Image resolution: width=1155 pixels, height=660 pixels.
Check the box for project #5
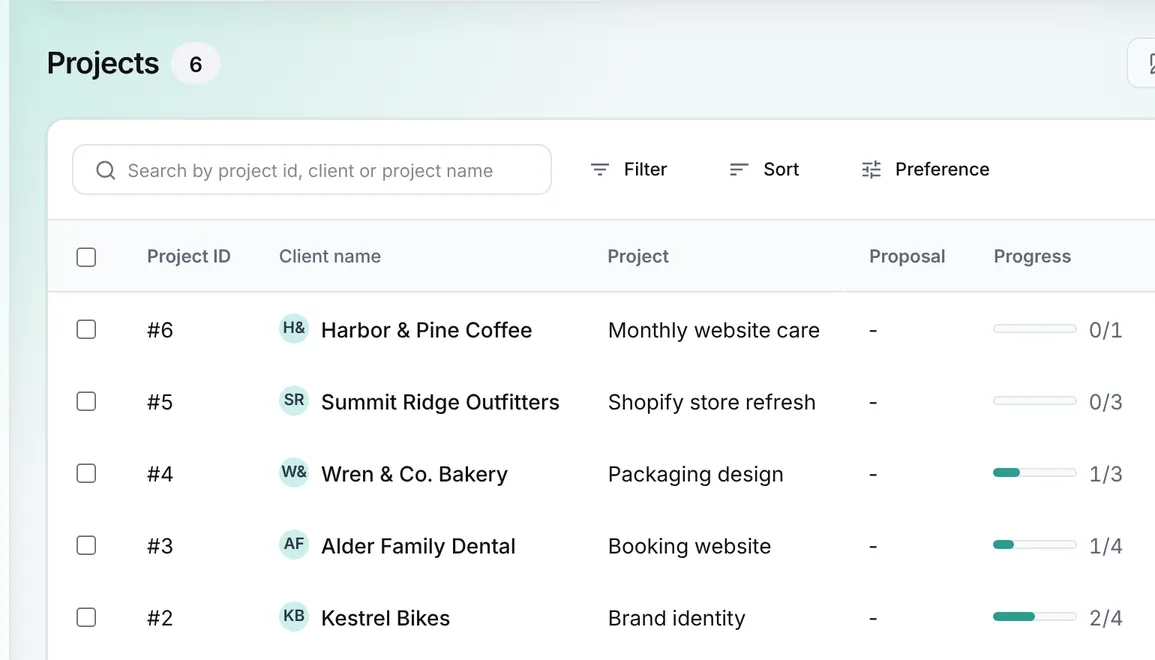(86, 401)
